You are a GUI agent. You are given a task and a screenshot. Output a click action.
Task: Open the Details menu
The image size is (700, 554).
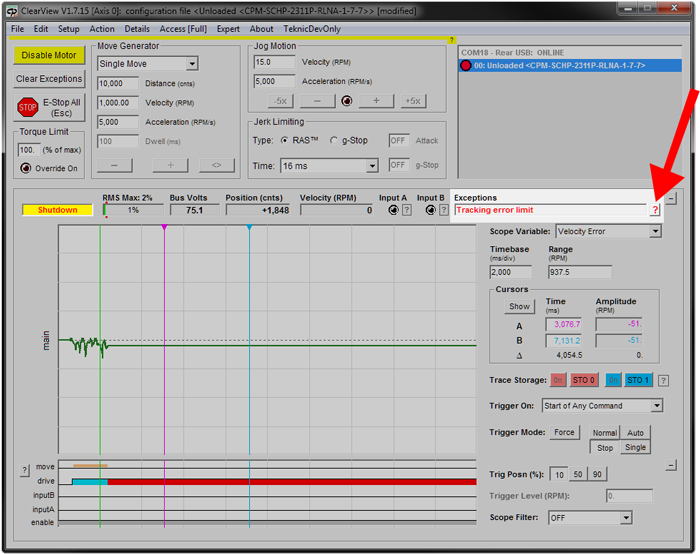pos(137,29)
